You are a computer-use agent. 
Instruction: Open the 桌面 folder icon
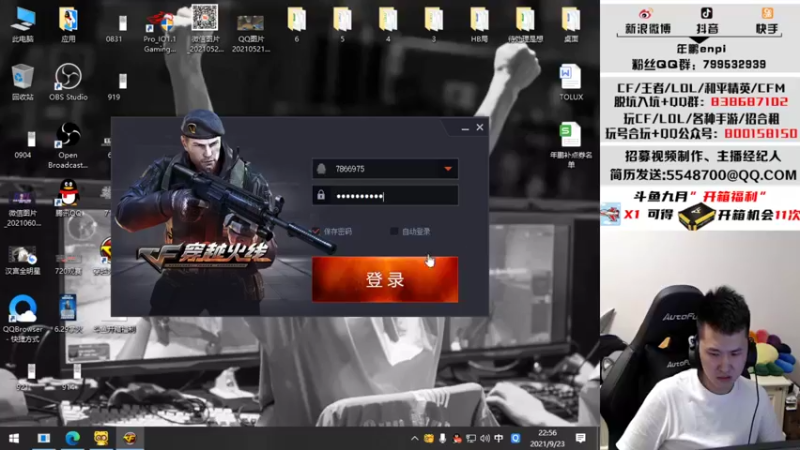(570, 24)
